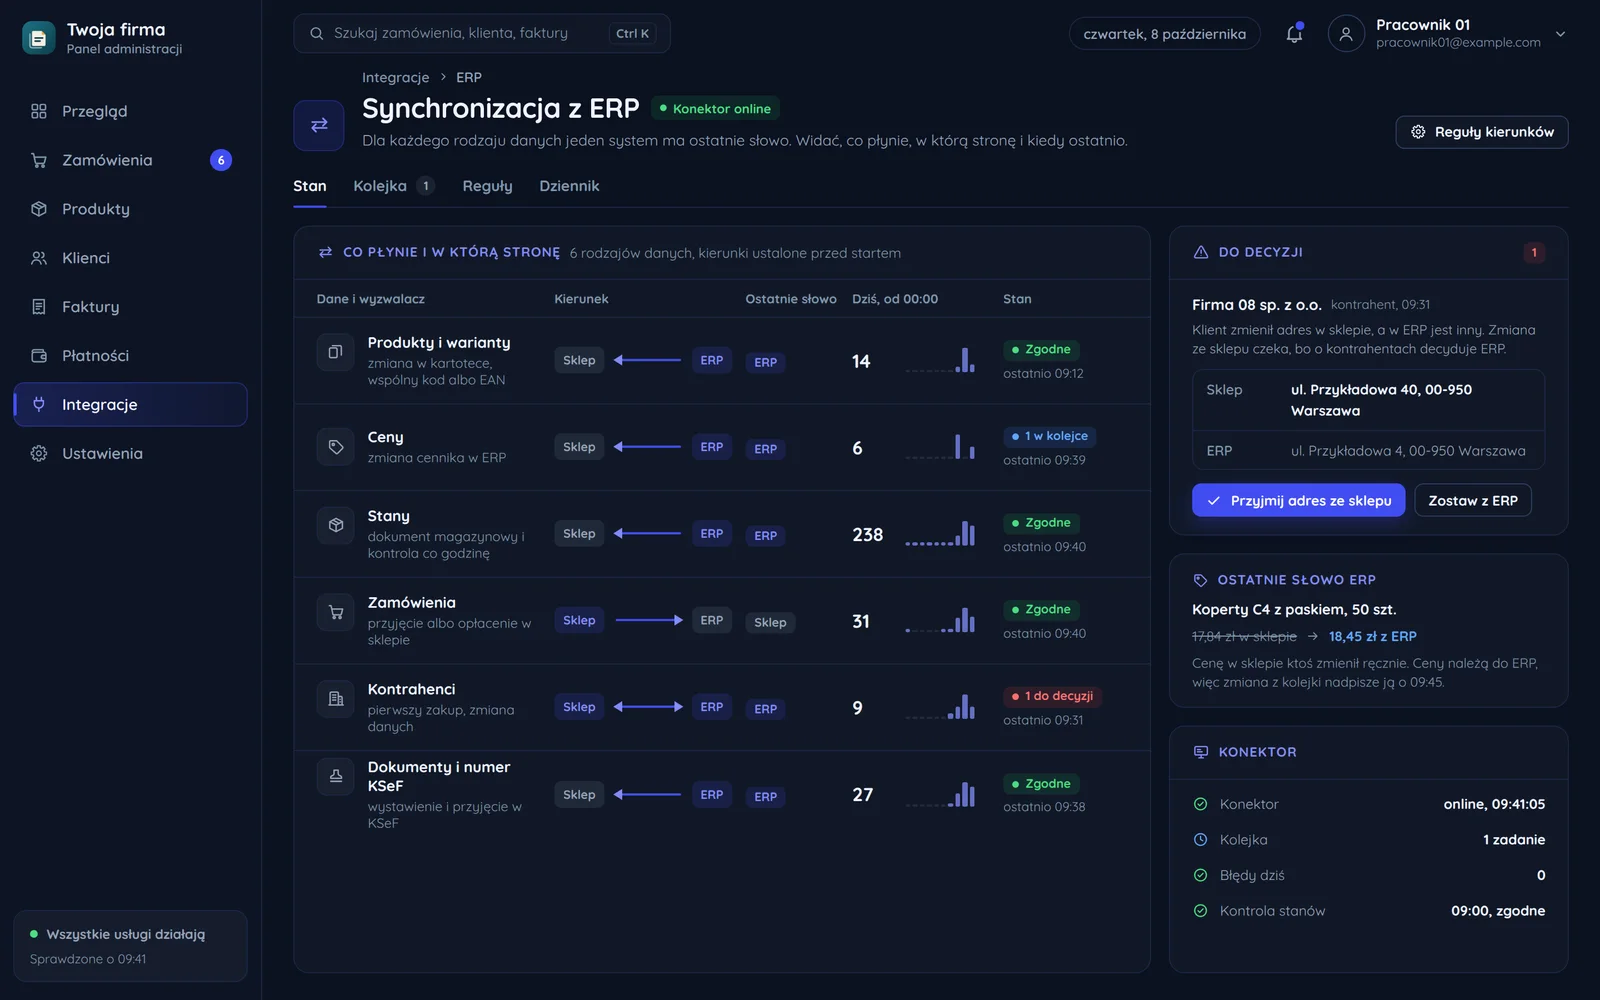Select the Stan tab
This screenshot has width=1600, height=1000.
310,186
